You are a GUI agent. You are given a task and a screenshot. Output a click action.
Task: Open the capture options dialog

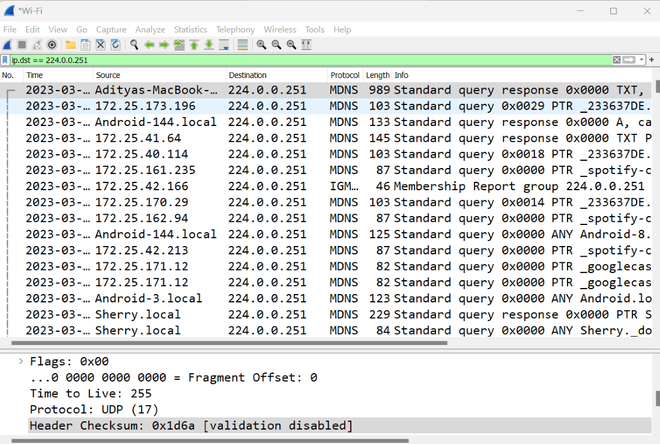tap(52, 45)
